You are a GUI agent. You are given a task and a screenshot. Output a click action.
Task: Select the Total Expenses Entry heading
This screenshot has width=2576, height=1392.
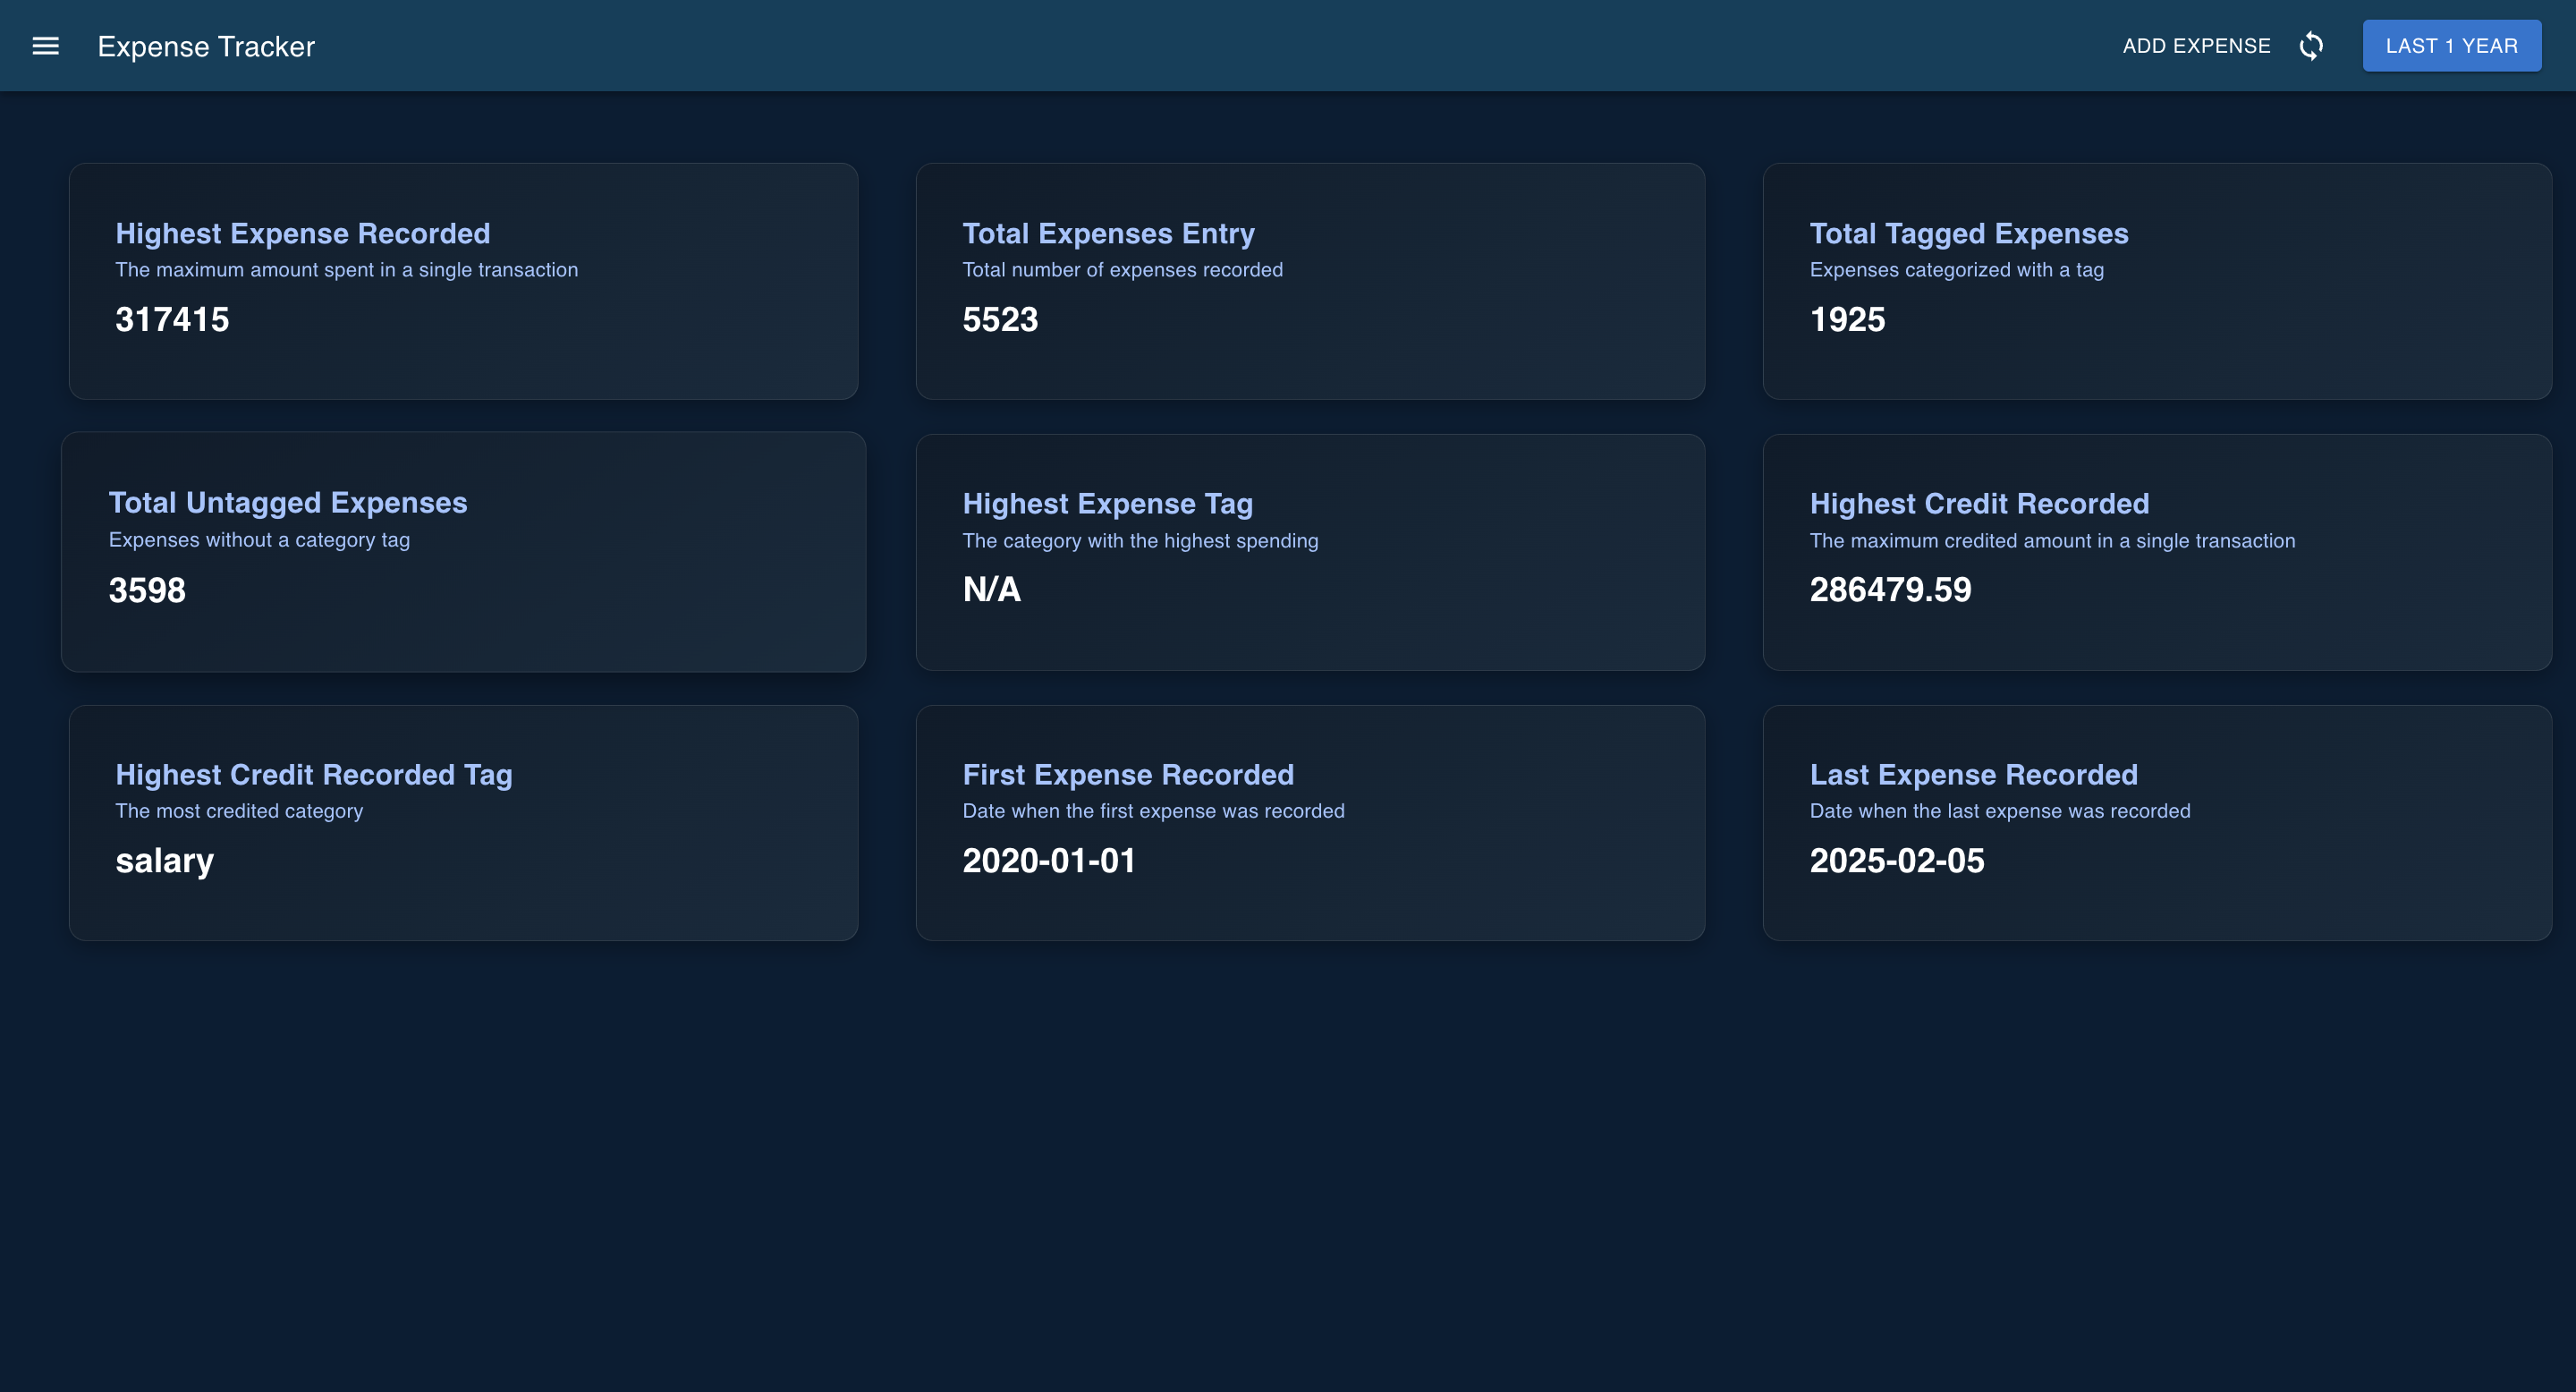(x=1108, y=233)
